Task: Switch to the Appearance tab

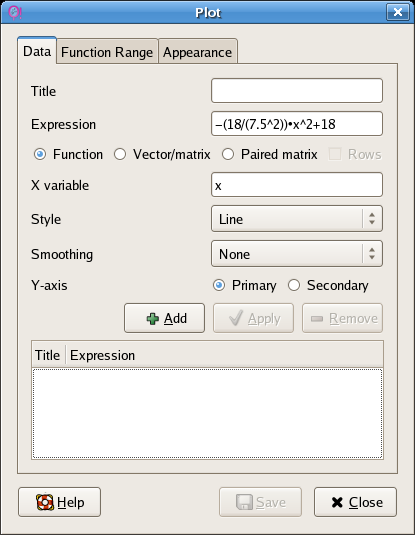Action: coord(197,52)
